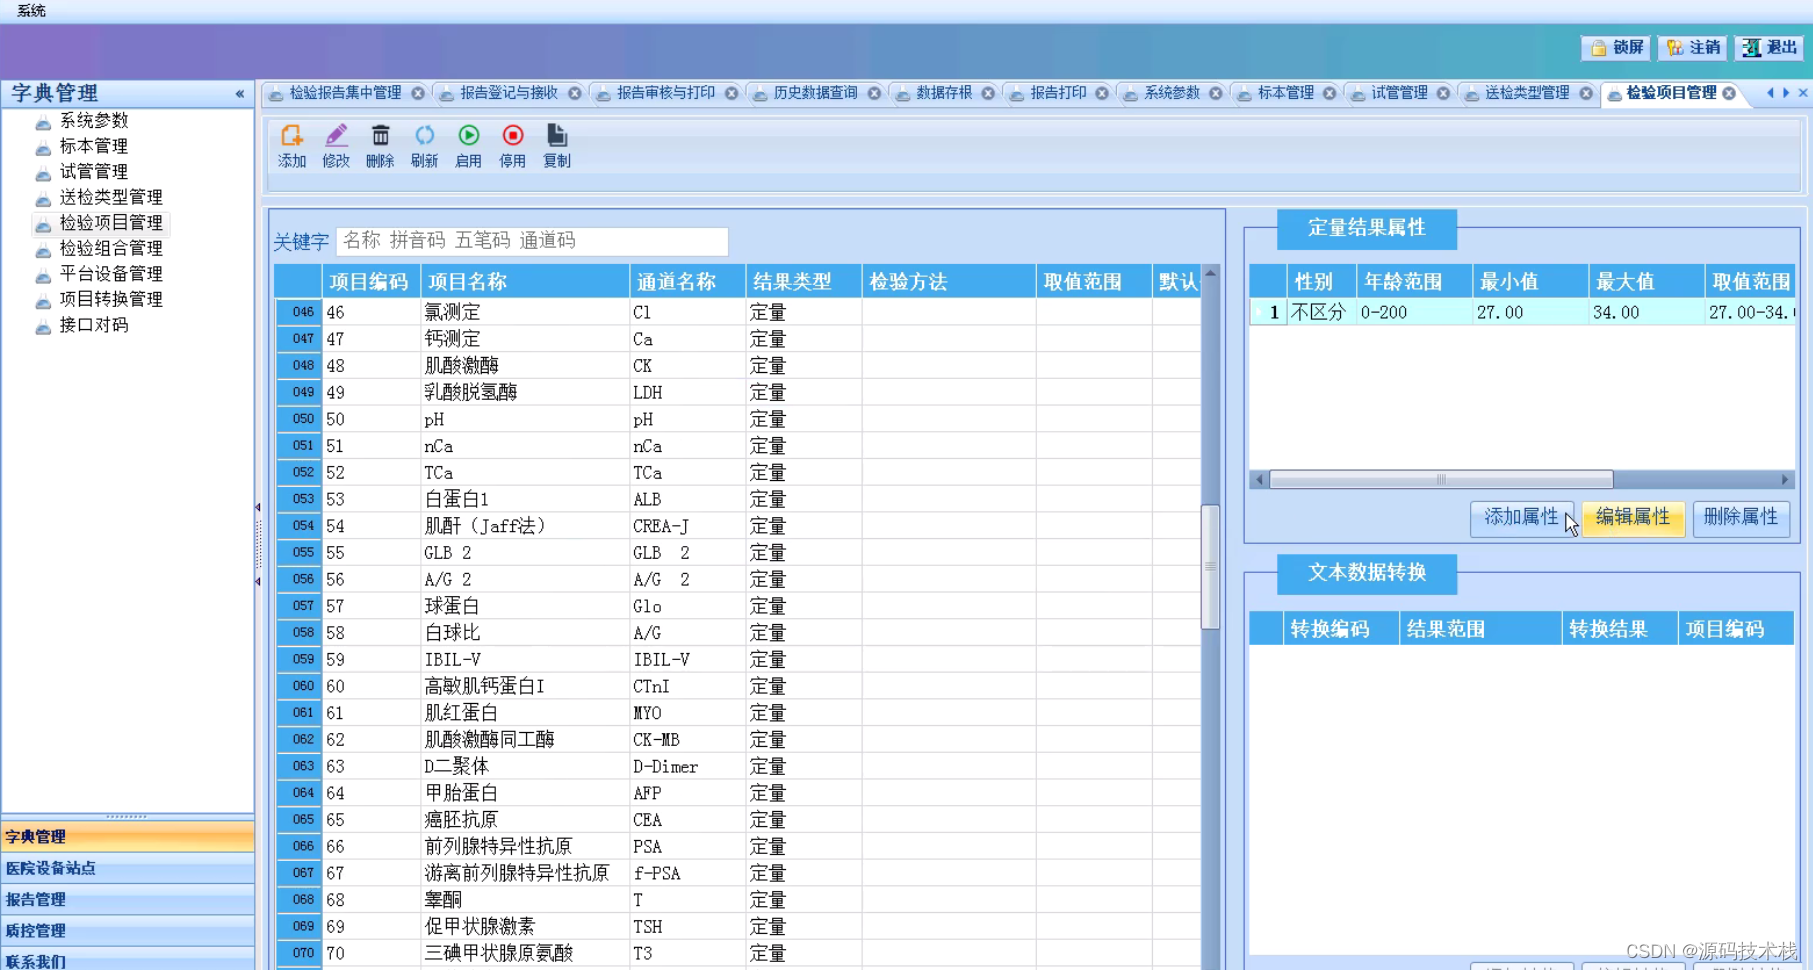Screen dimensions: 1813x970
Task: Select the 字典管理 section bar
Action: [127, 837]
